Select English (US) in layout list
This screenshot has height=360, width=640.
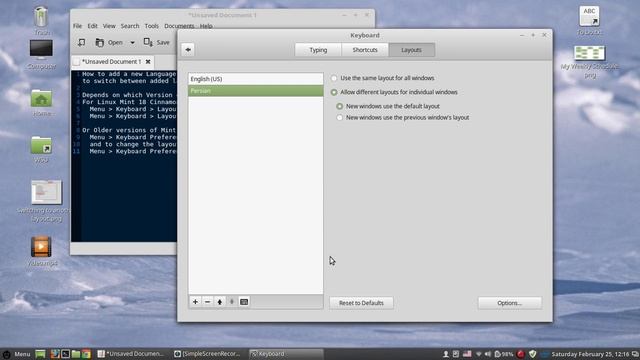pyautogui.click(x=256, y=79)
